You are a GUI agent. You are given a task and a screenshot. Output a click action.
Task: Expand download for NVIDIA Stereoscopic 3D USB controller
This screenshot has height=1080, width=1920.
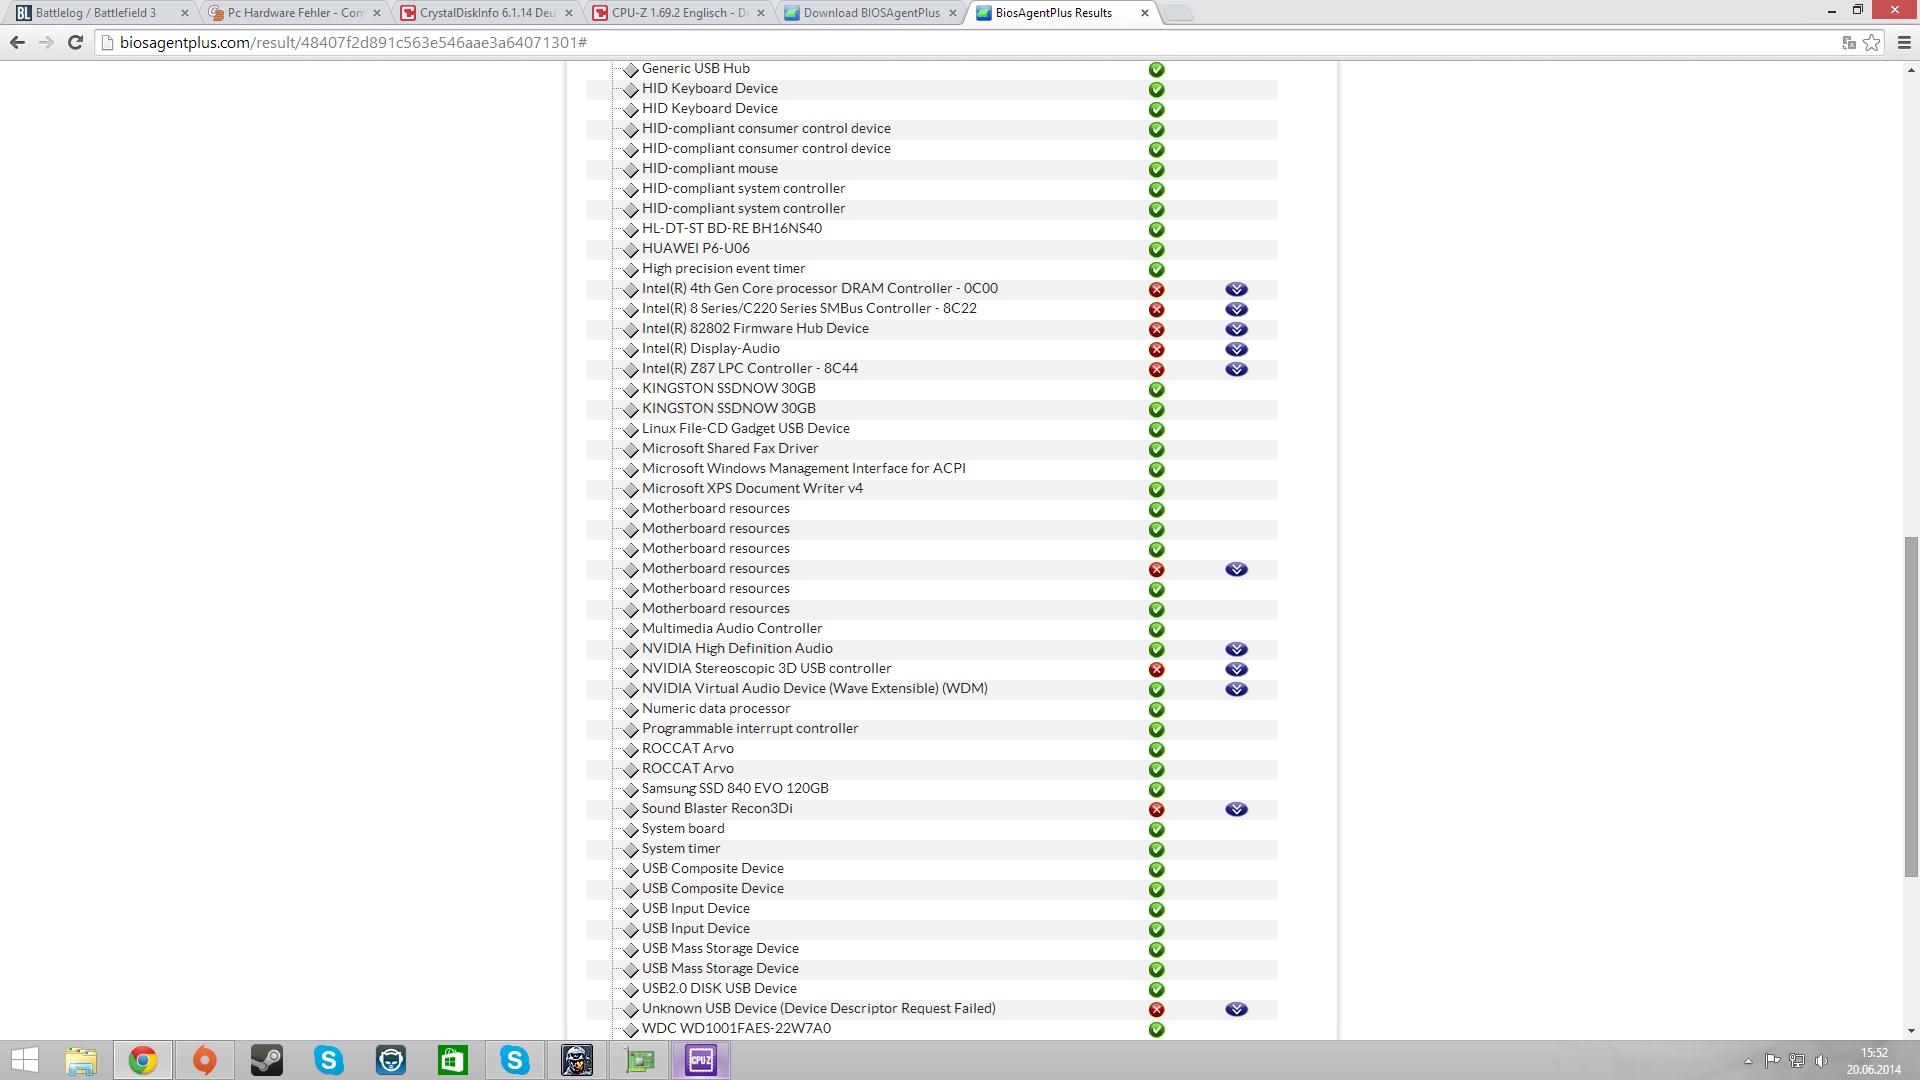[x=1236, y=669]
